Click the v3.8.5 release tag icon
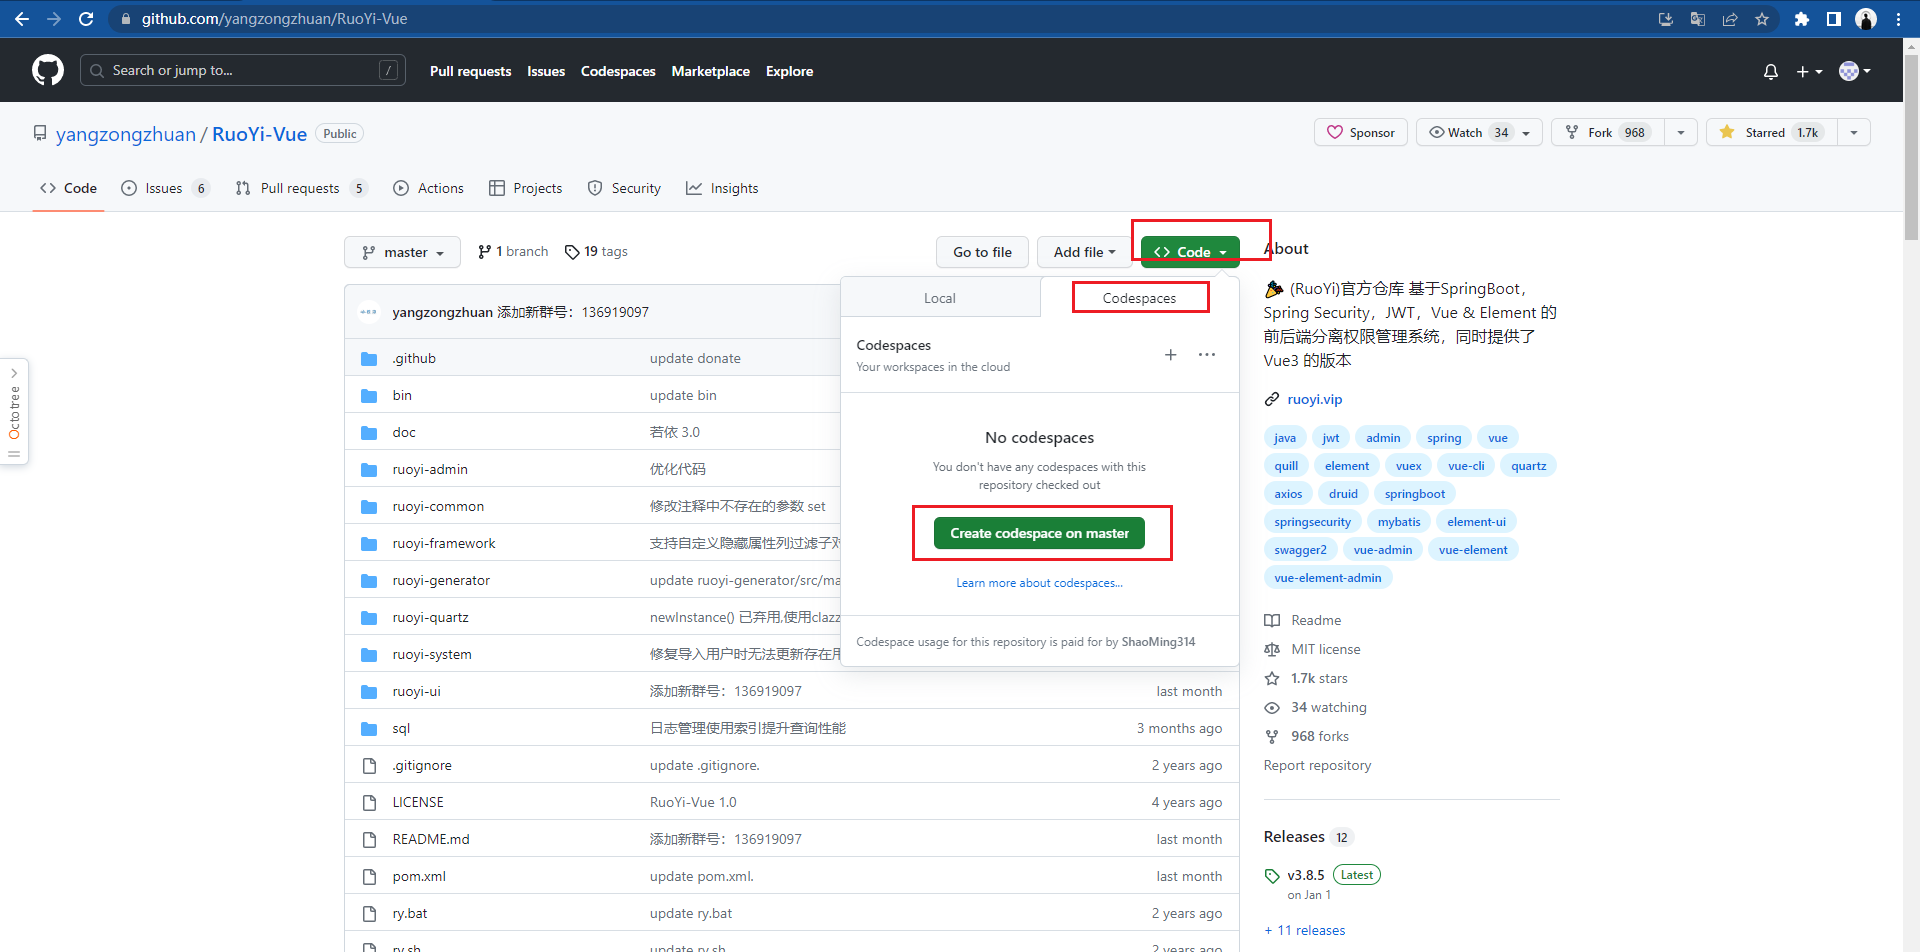 [1272, 876]
